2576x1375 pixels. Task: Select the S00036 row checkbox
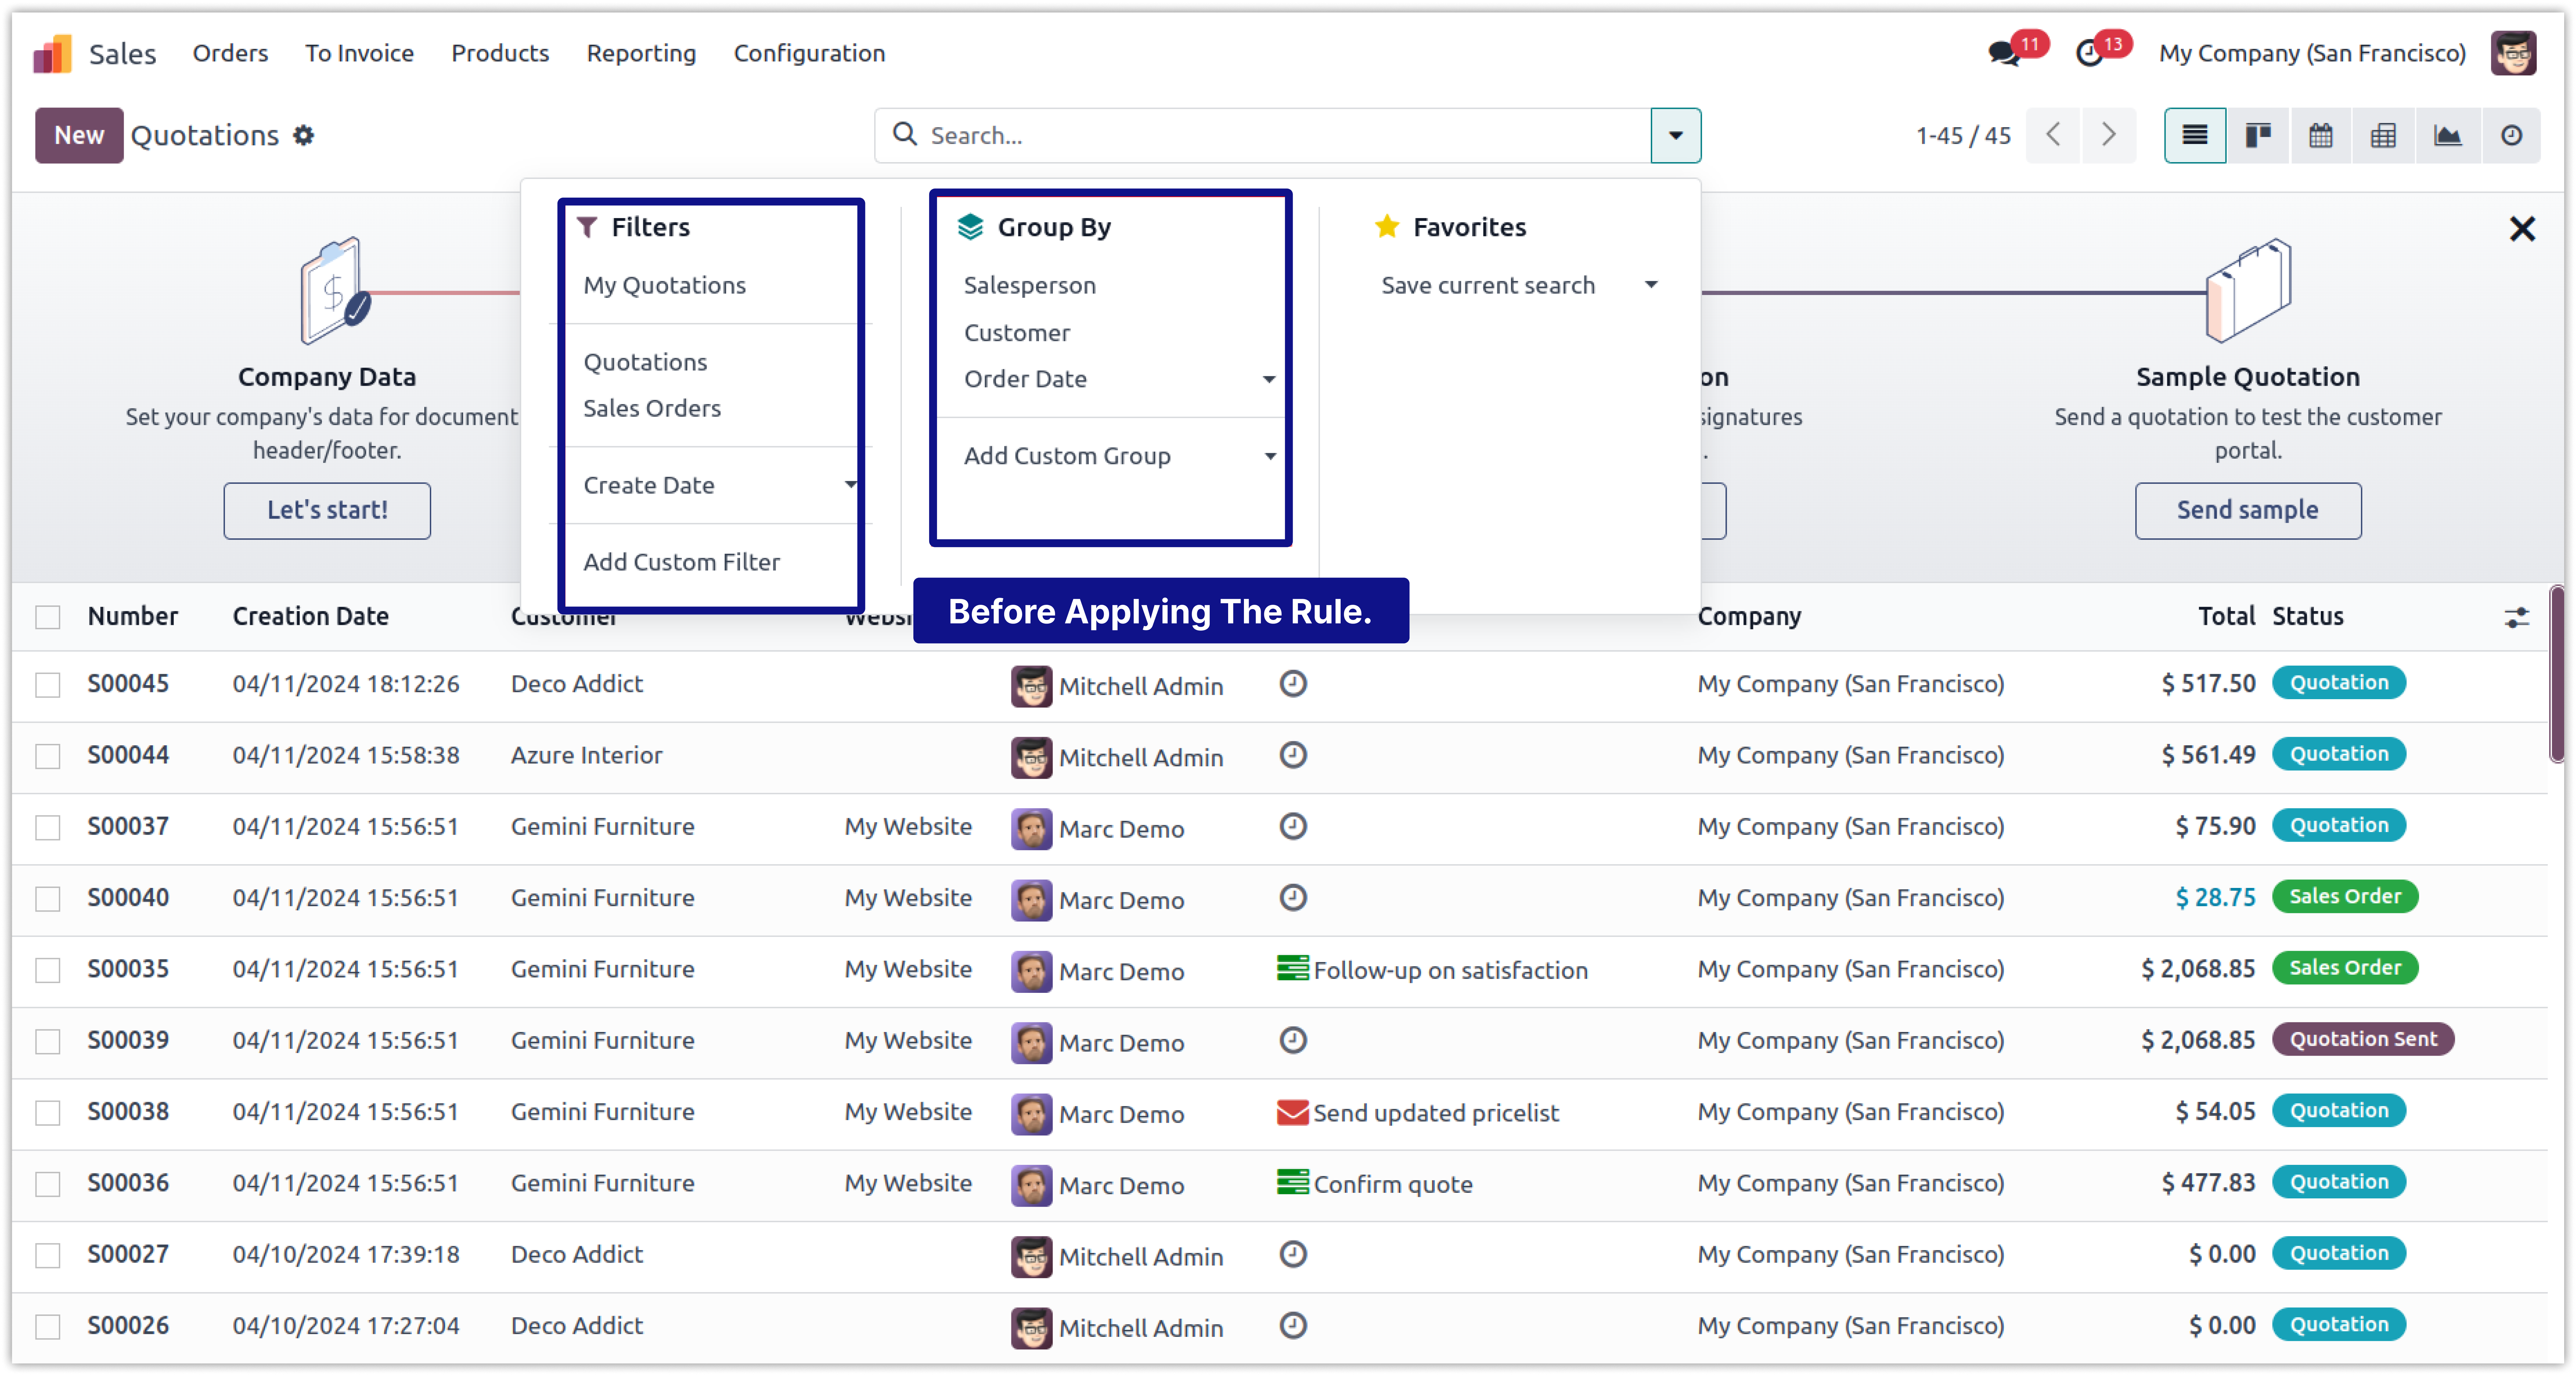(48, 1184)
